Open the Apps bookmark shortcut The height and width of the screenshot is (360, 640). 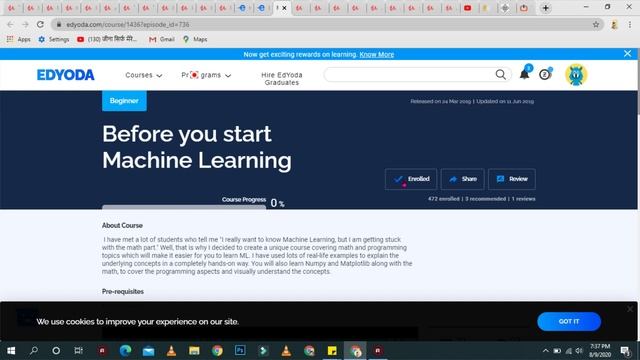pos(19,39)
